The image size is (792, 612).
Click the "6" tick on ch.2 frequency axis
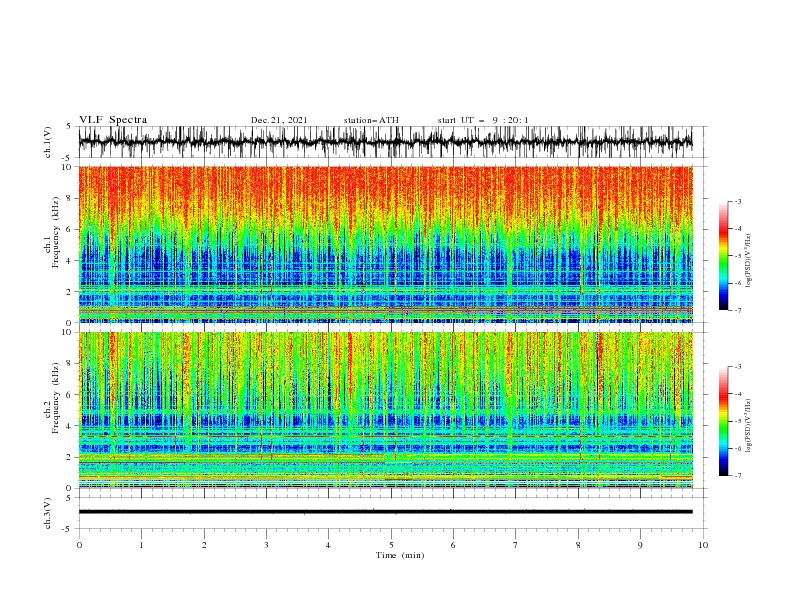(70, 395)
